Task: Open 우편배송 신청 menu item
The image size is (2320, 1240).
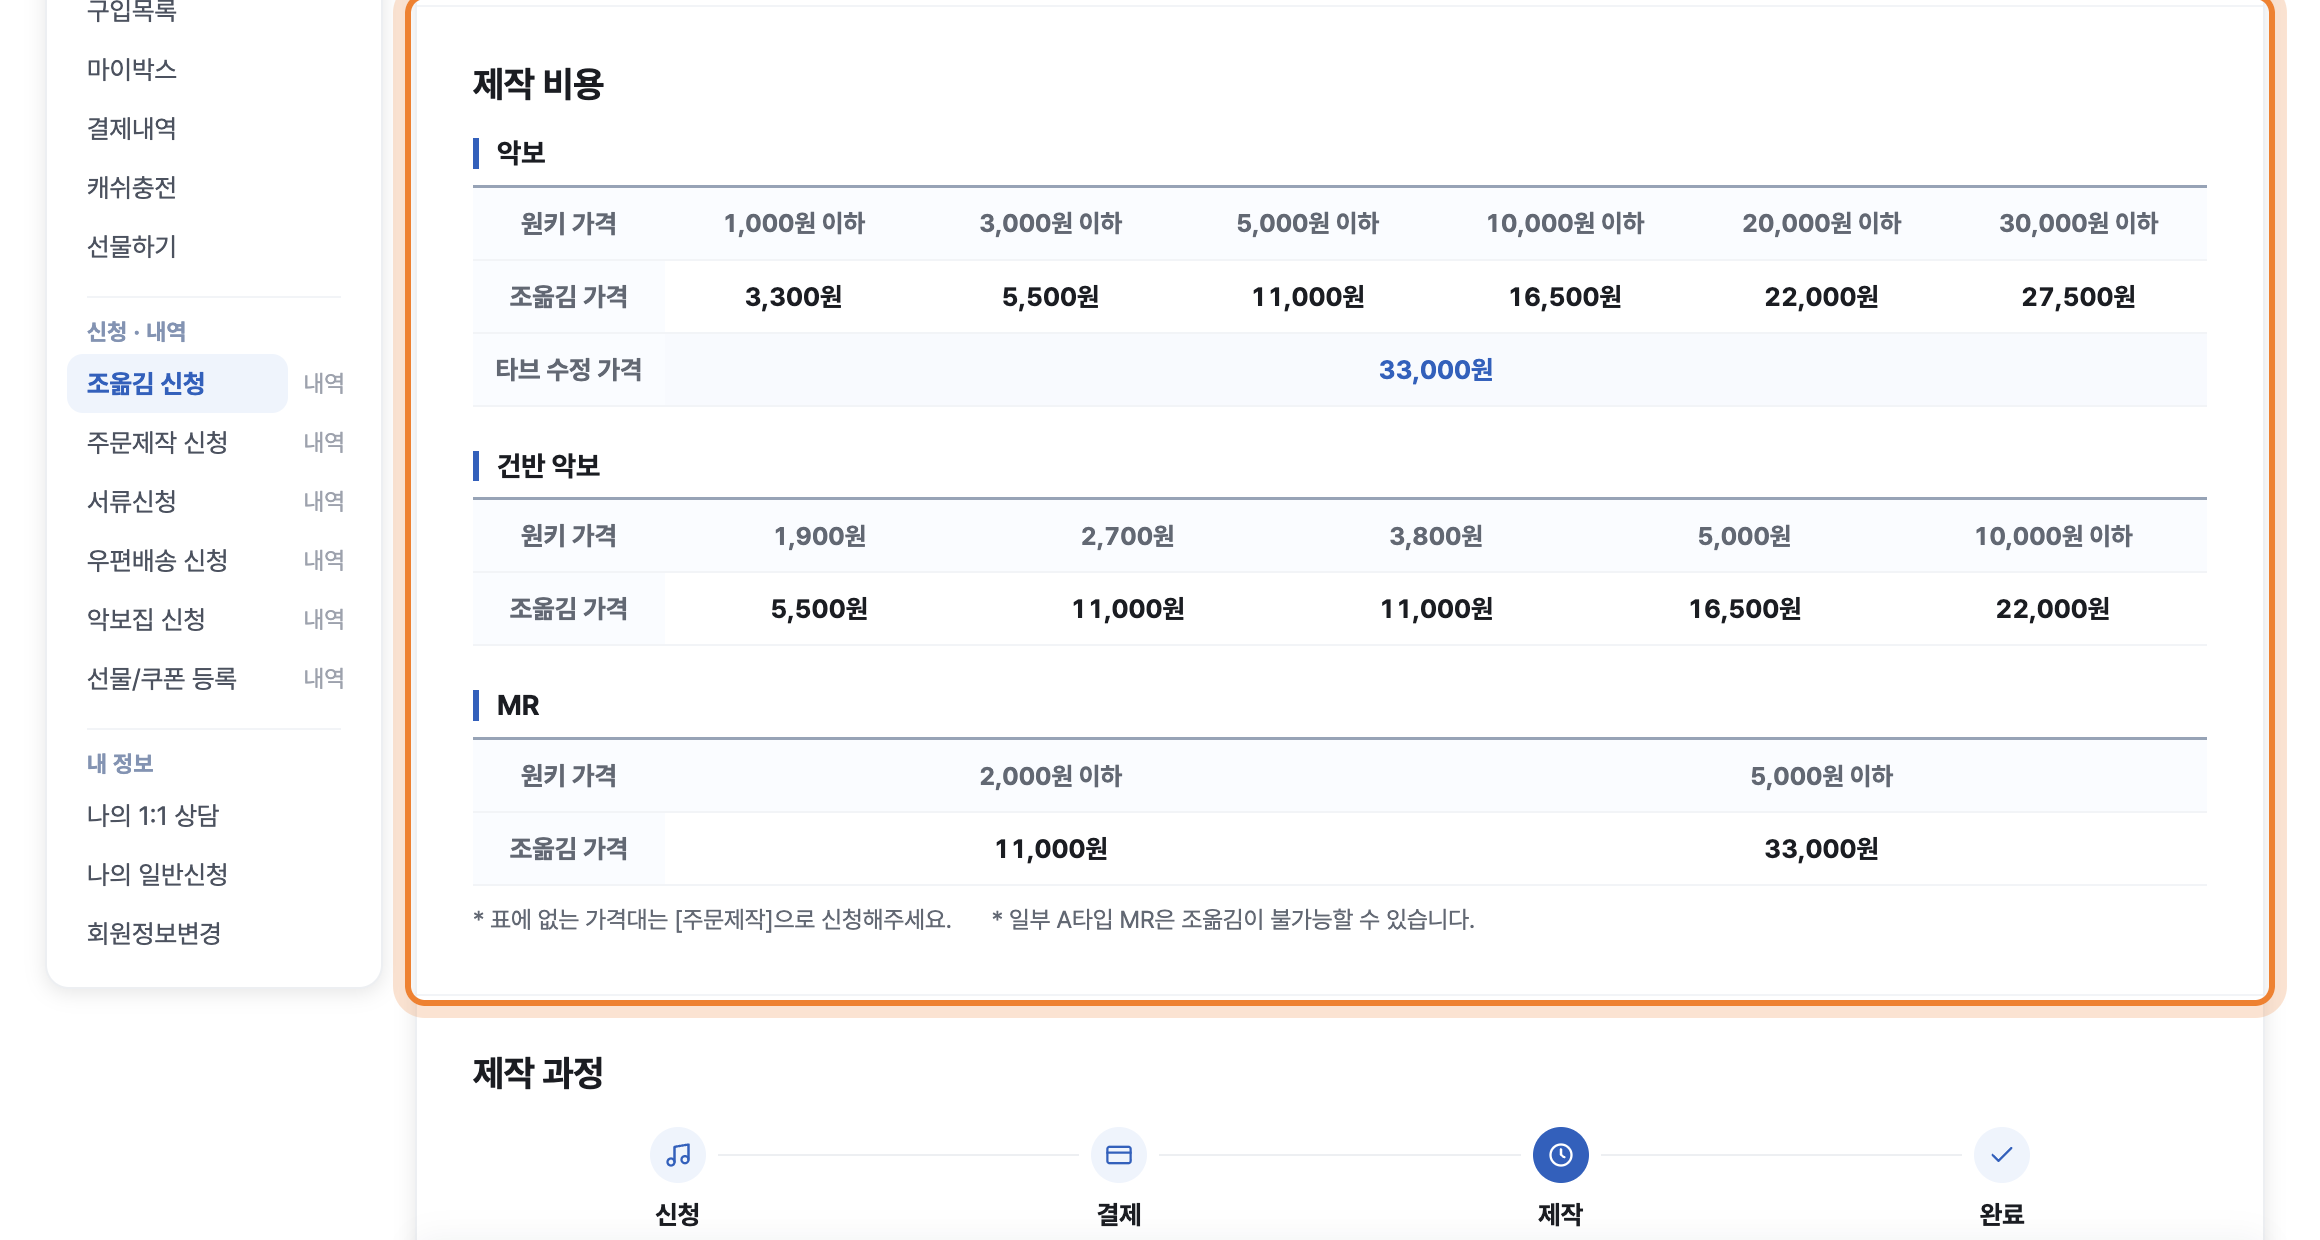Action: click(x=158, y=560)
